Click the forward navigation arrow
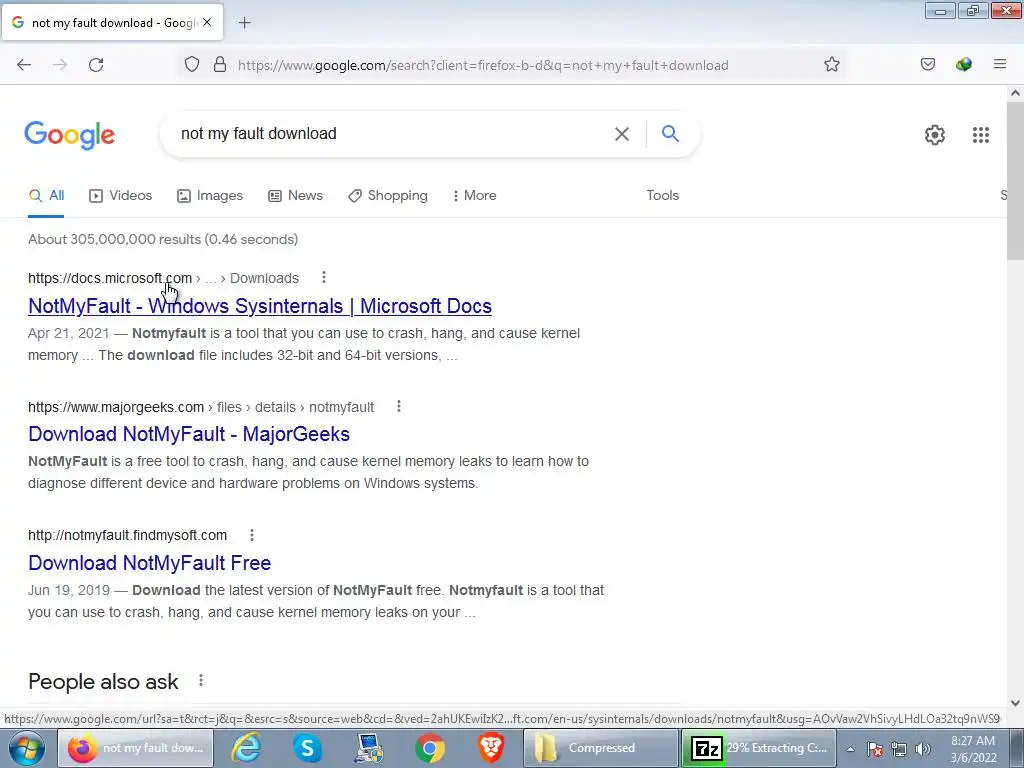 click(x=60, y=65)
